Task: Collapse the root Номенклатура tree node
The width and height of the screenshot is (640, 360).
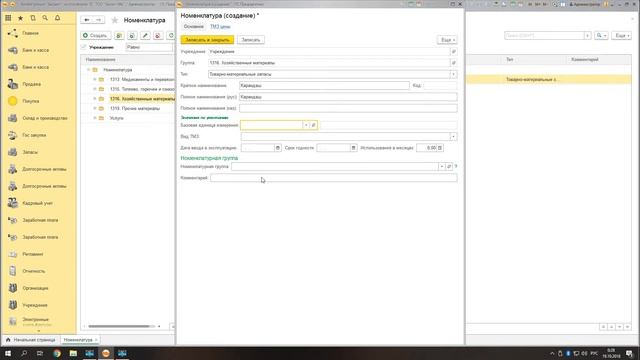Action: 89,70
